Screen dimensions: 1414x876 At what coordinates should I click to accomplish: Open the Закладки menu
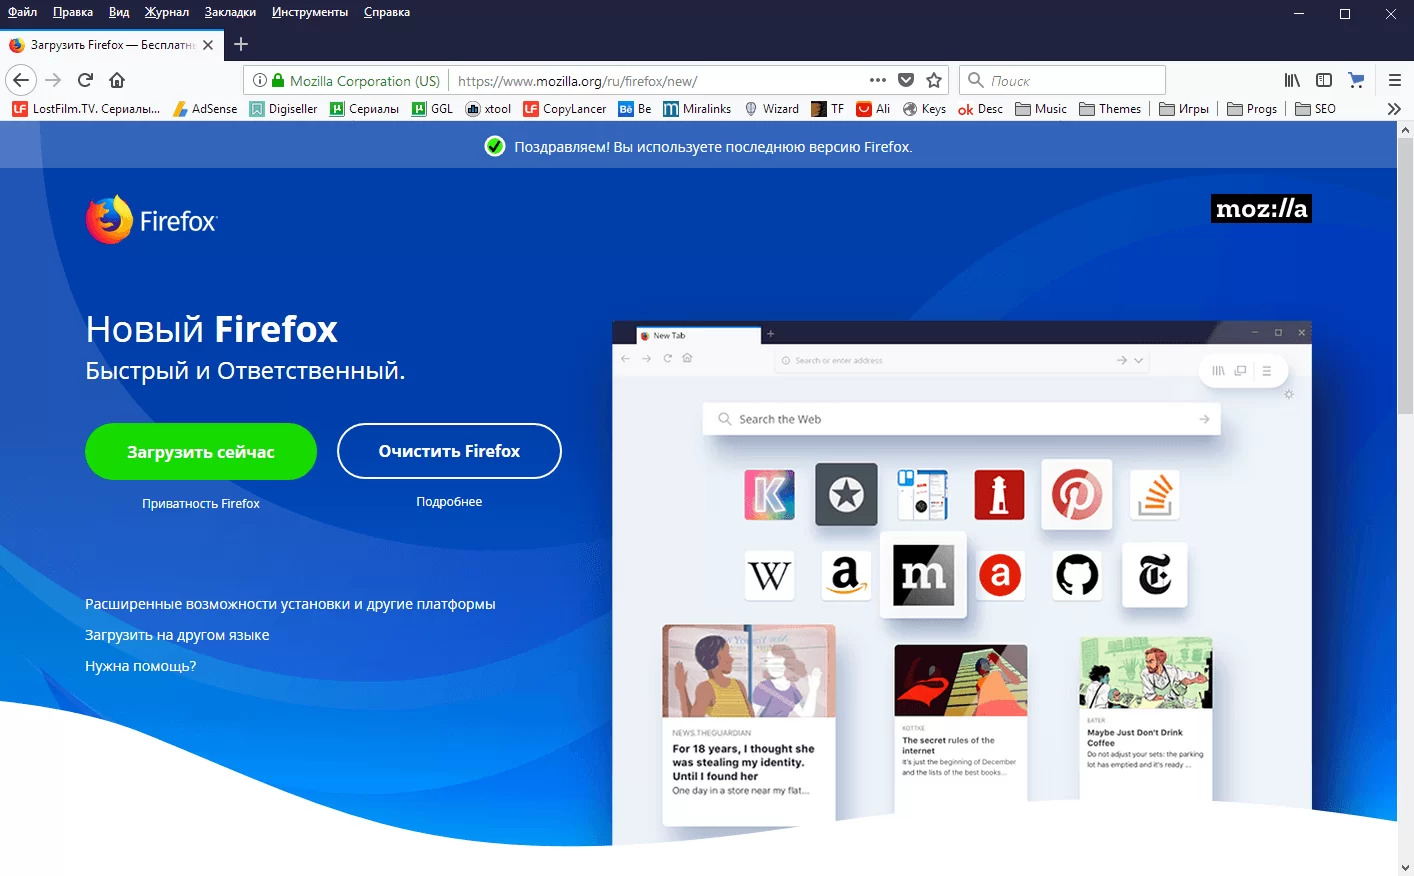[230, 12]
